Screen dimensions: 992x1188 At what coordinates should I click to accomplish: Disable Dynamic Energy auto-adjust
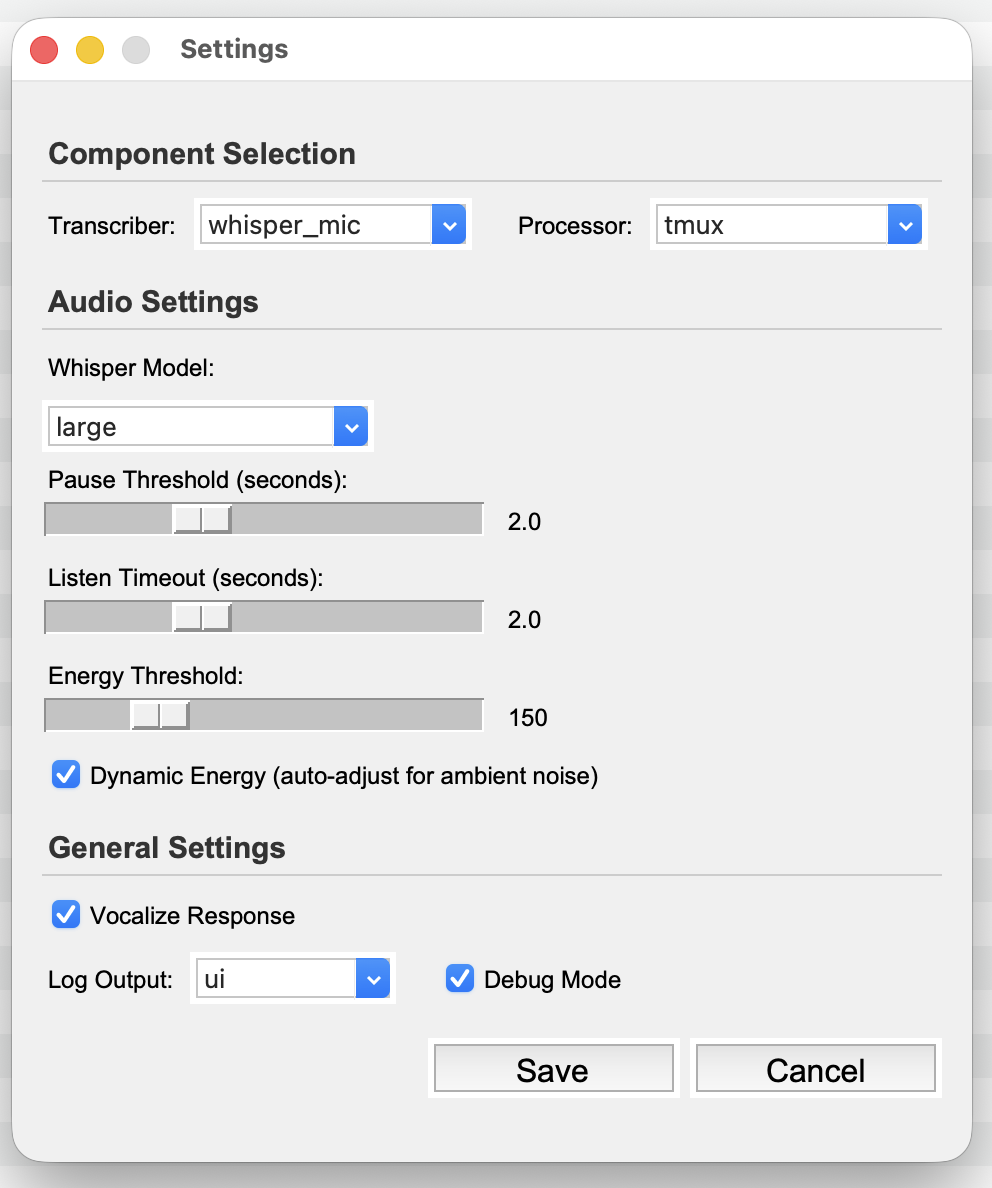pos(65,774)
